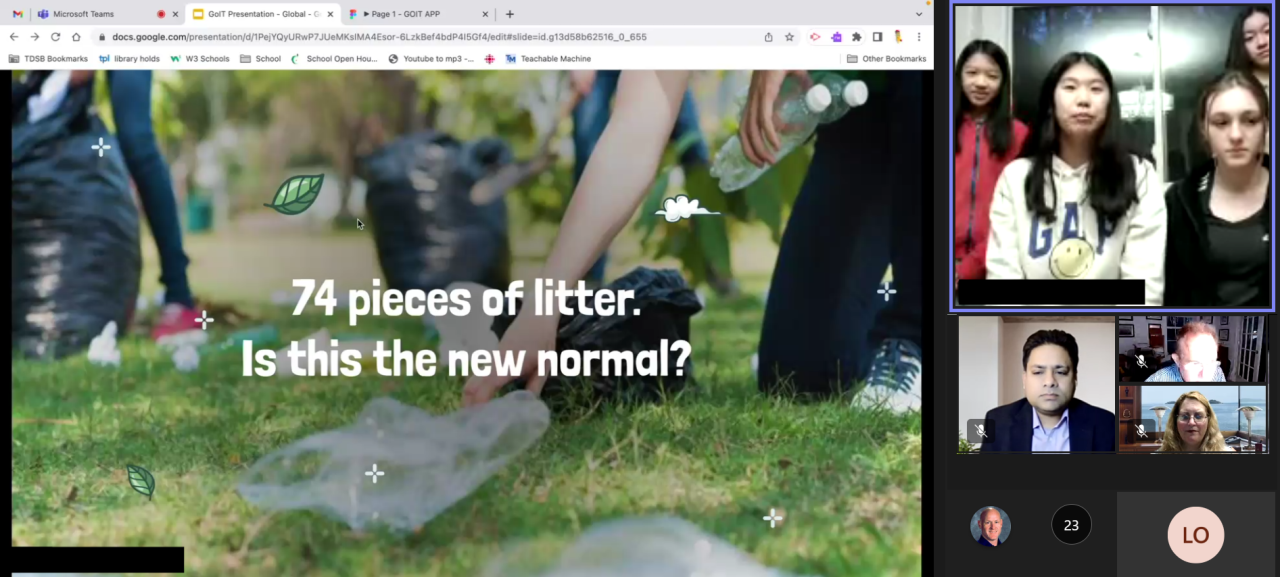Expand the tab search chevron
Screen dimensions: 1280x577
(x=919, y=14)
